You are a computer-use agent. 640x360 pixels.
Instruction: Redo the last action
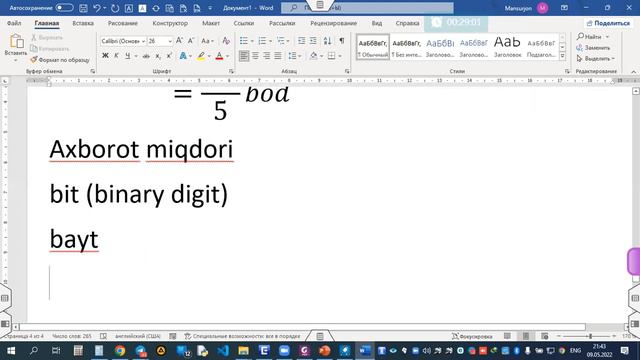pos(115,8)
